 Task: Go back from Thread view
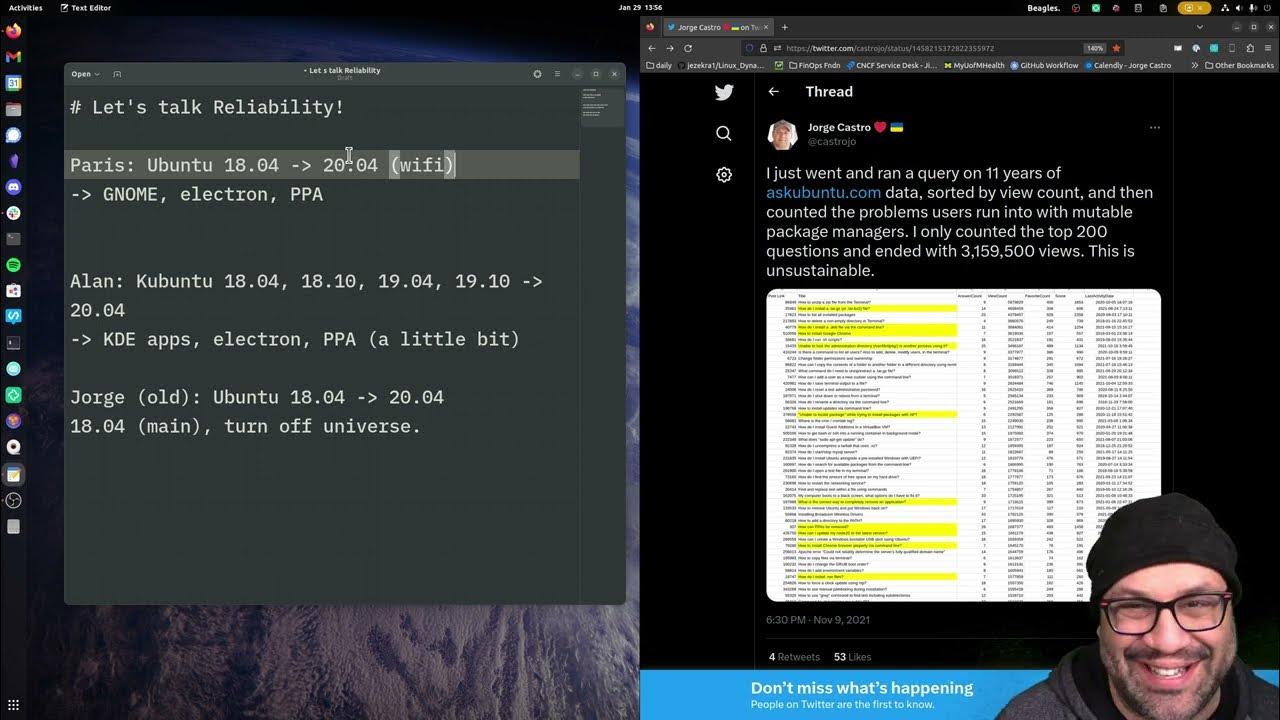click(x=774, y=91)
